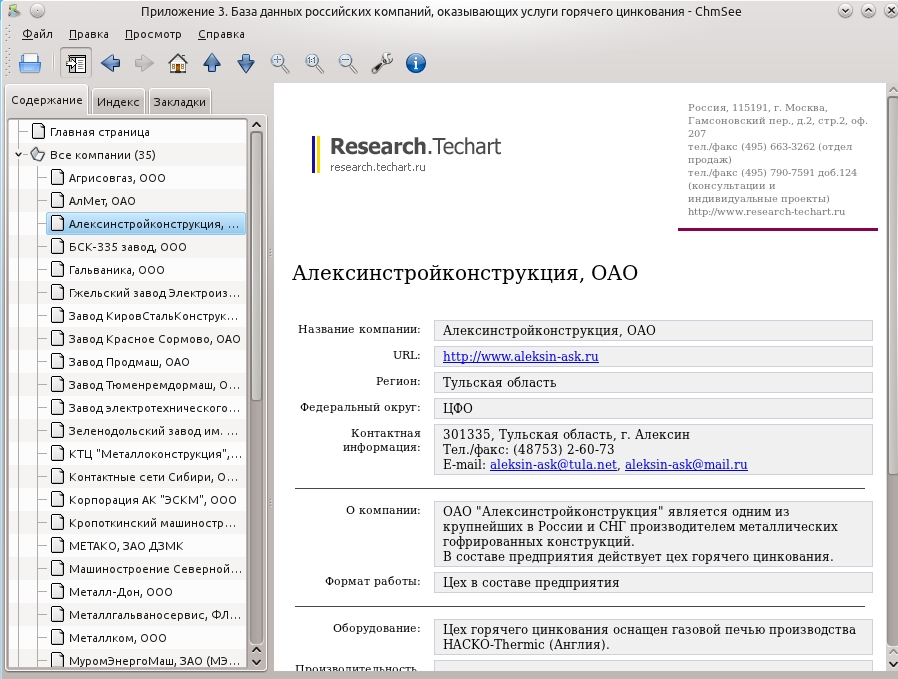Click the app icon in title bar

[14, 10]
